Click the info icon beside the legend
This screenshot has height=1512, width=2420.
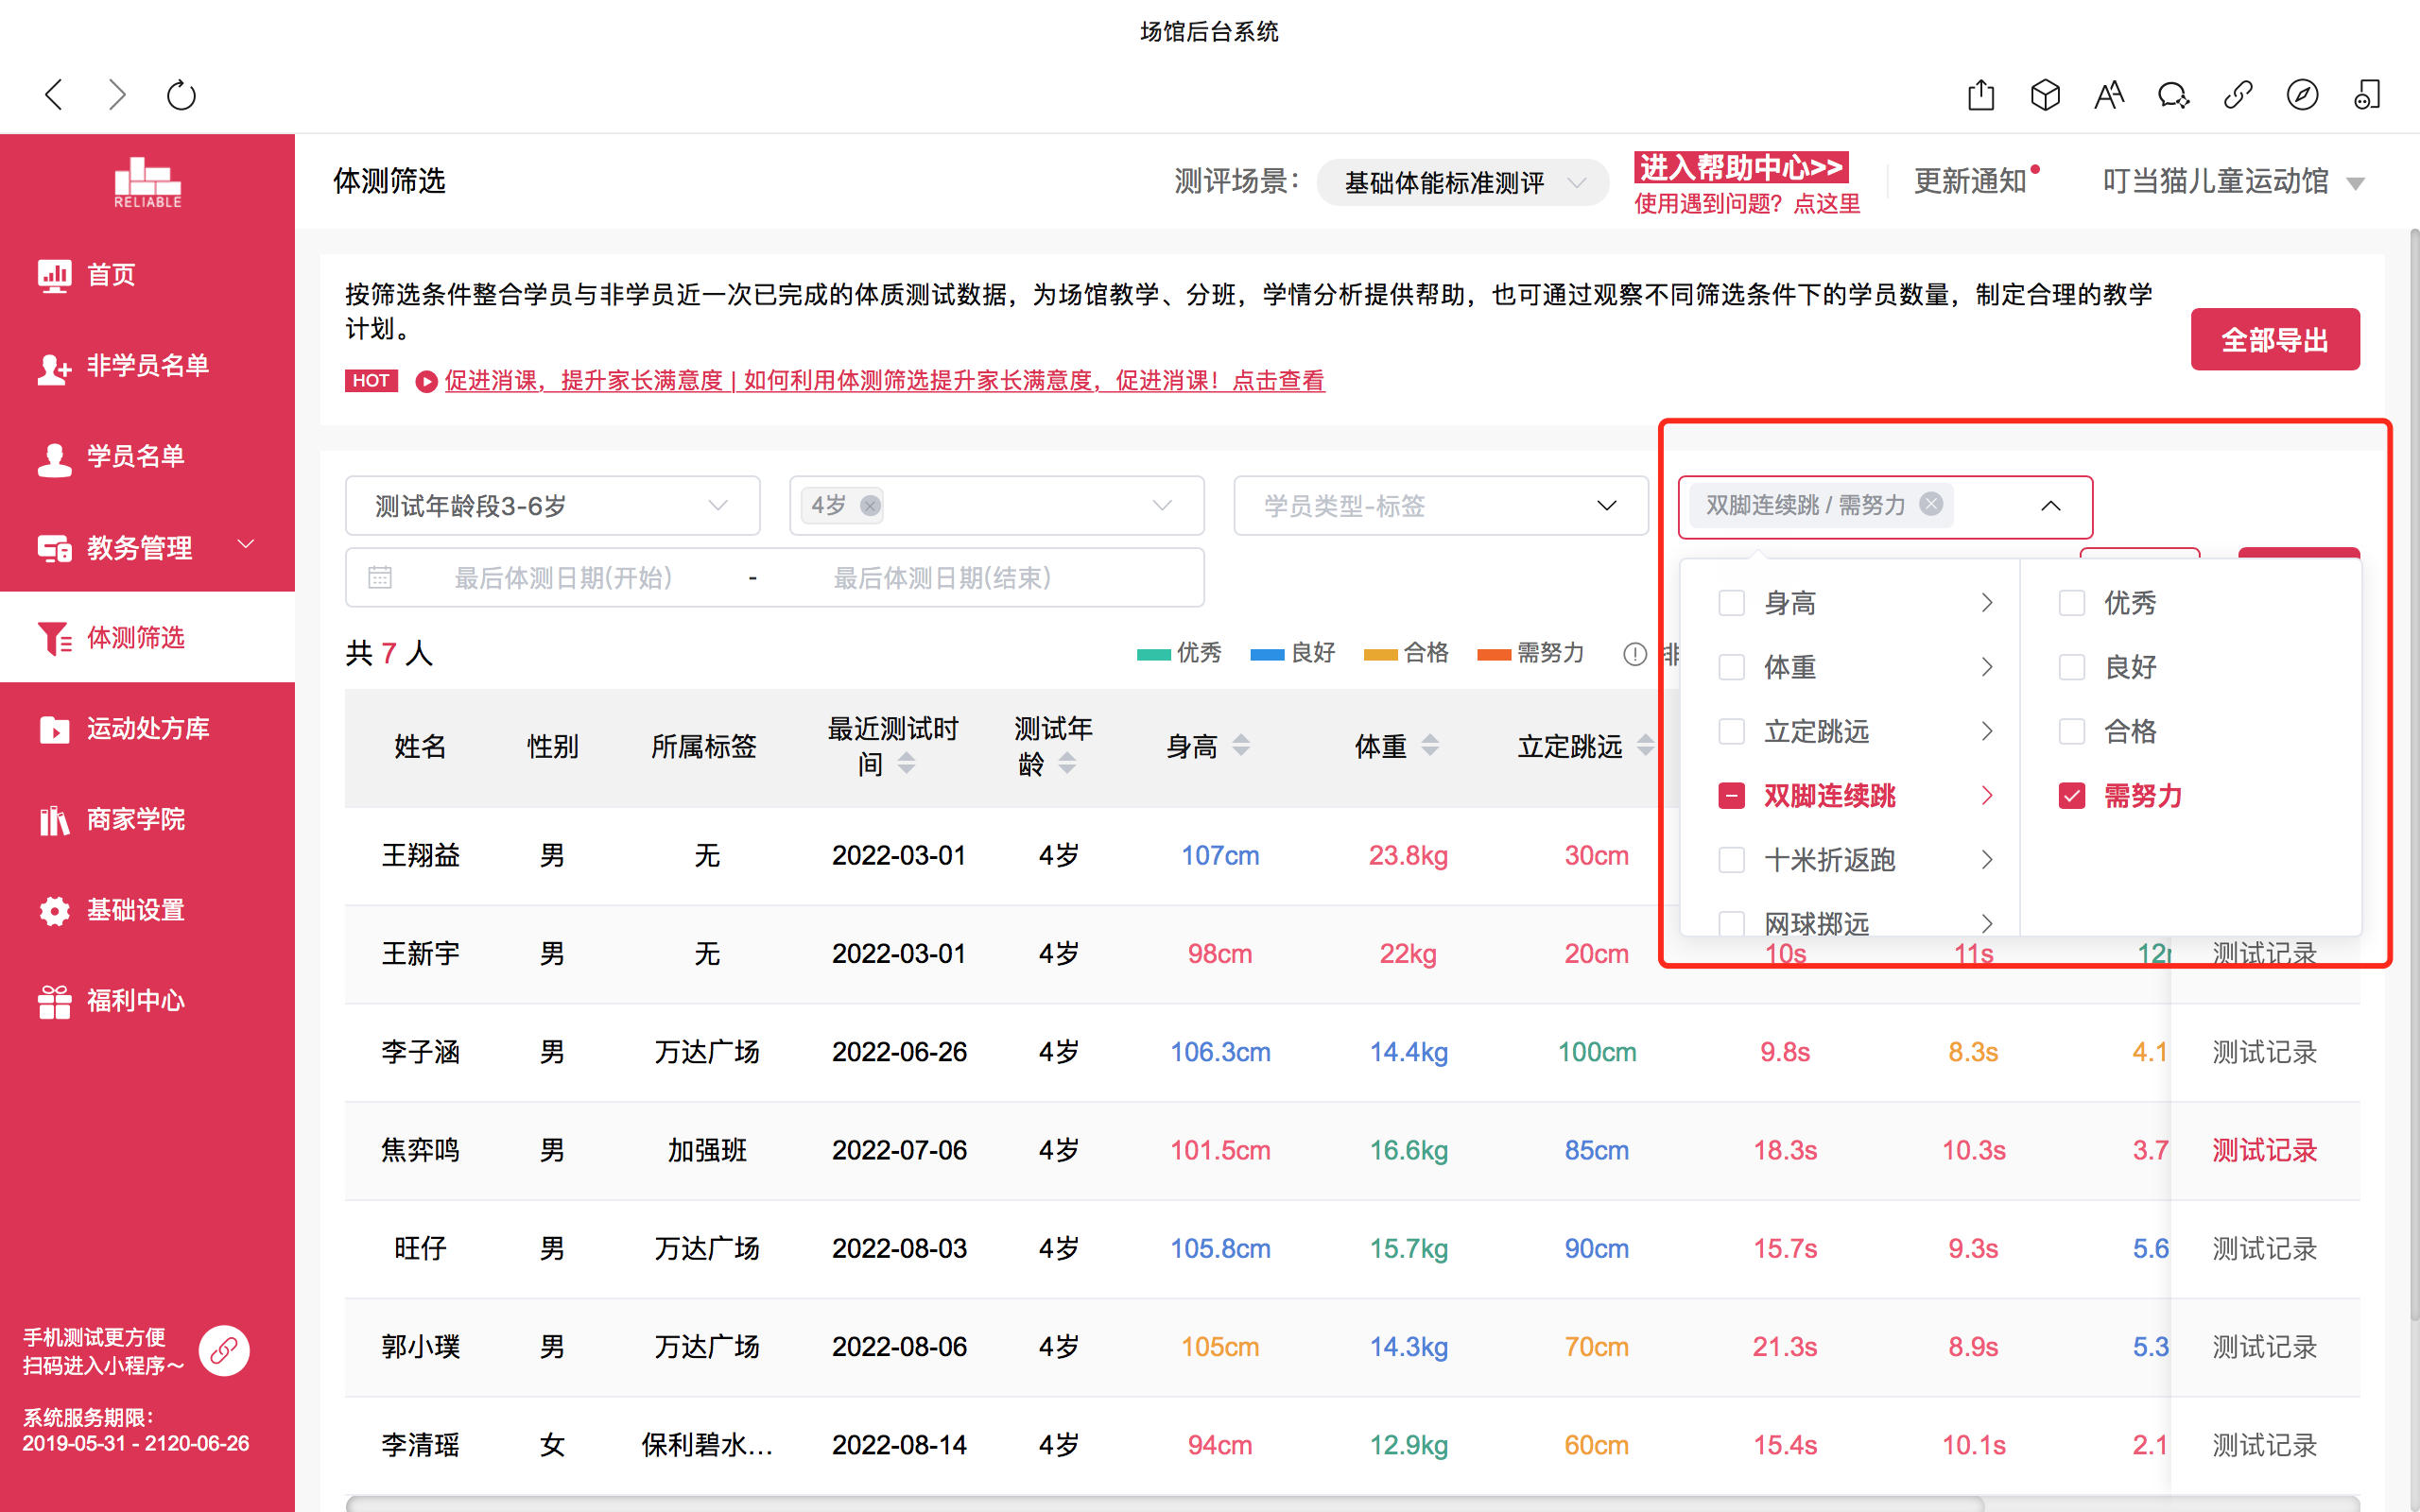pos(1634,654)
